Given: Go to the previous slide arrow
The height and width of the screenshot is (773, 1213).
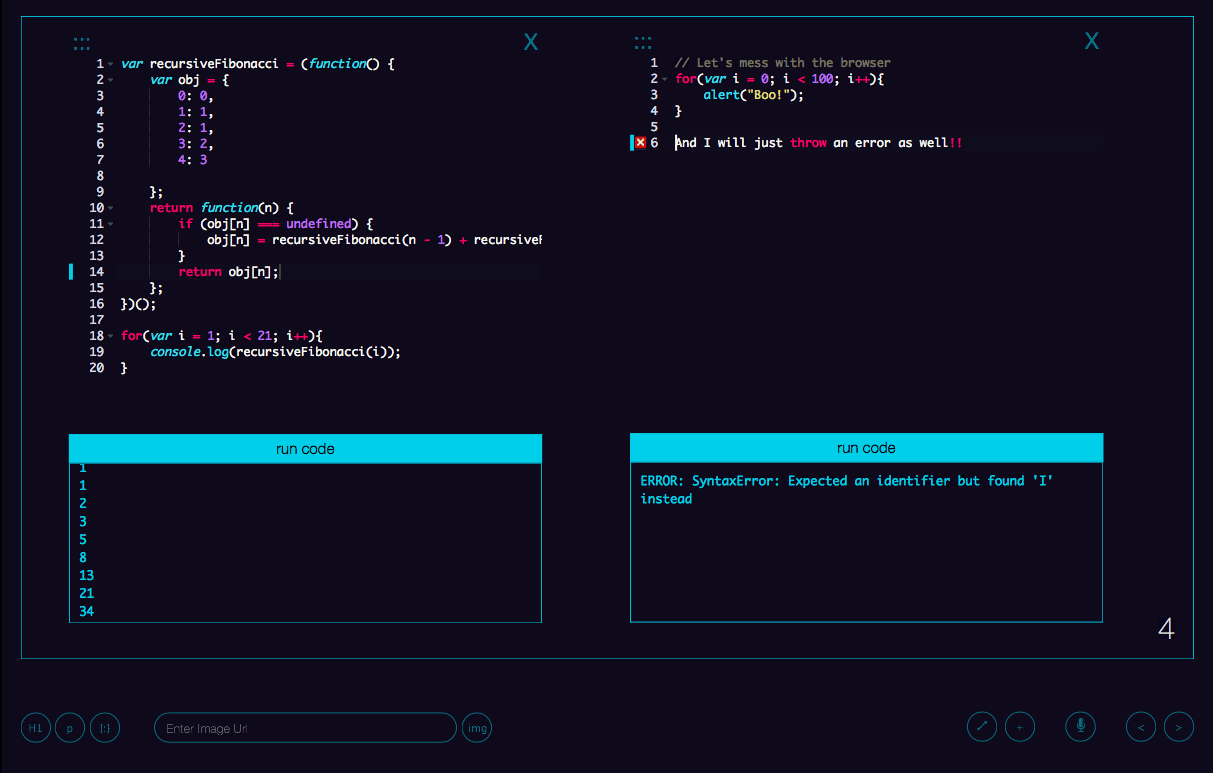Looking at the screenshot, I should [1140, 726].
